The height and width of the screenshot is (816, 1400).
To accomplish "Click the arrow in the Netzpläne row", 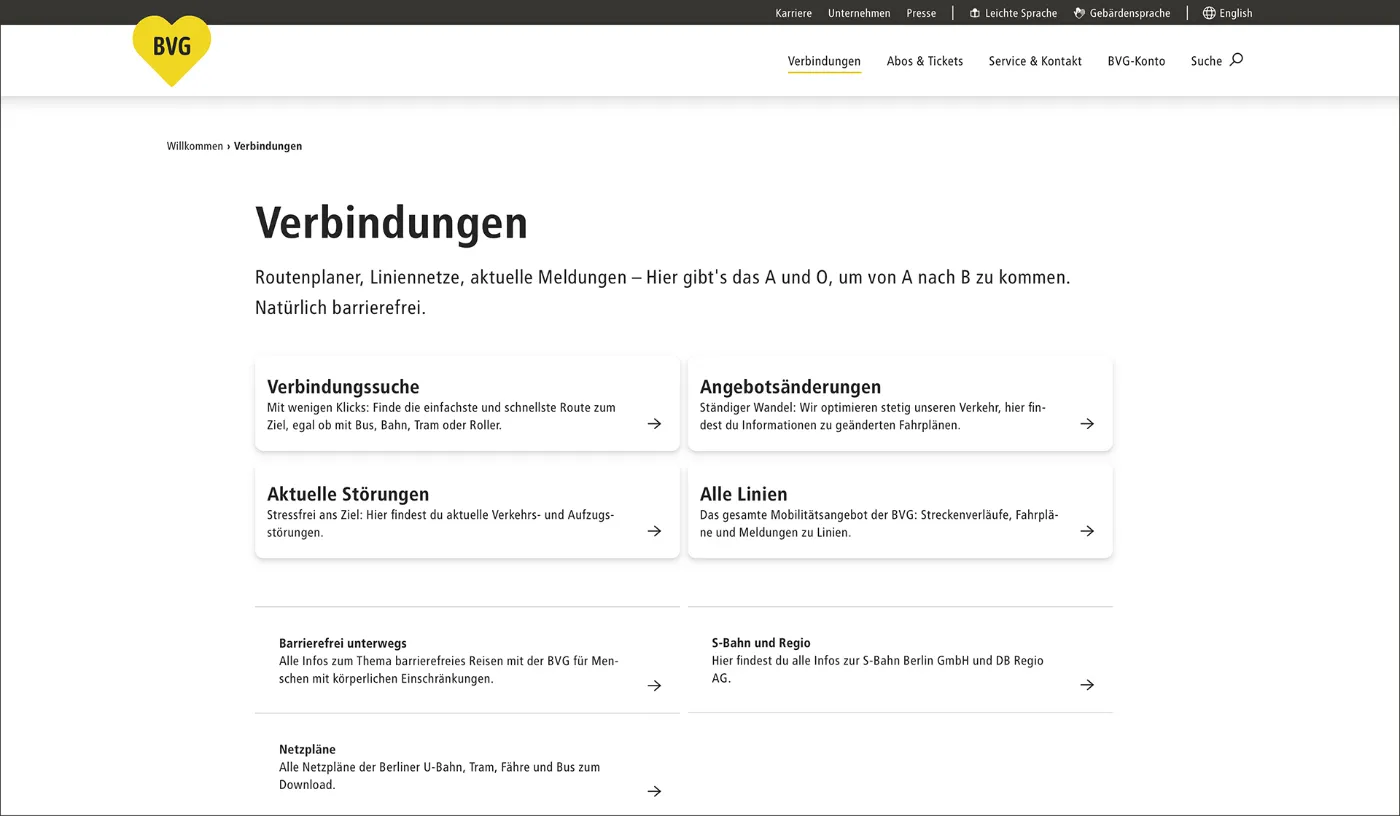I will [654, 791].
